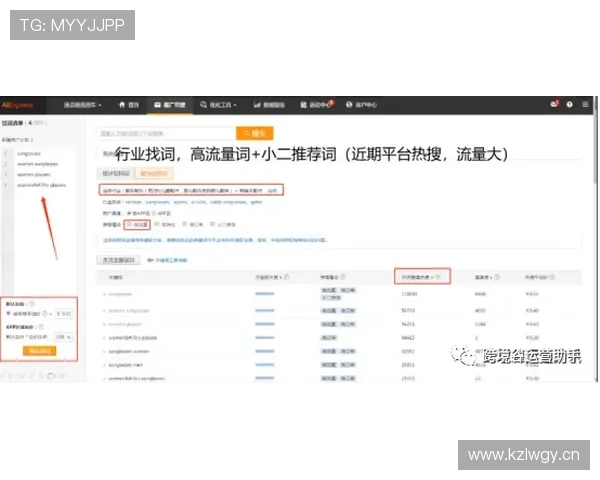Screen dimensions: 600x480
Task: Check the 小二推荐 checkbox
Action: click(212, 224)
